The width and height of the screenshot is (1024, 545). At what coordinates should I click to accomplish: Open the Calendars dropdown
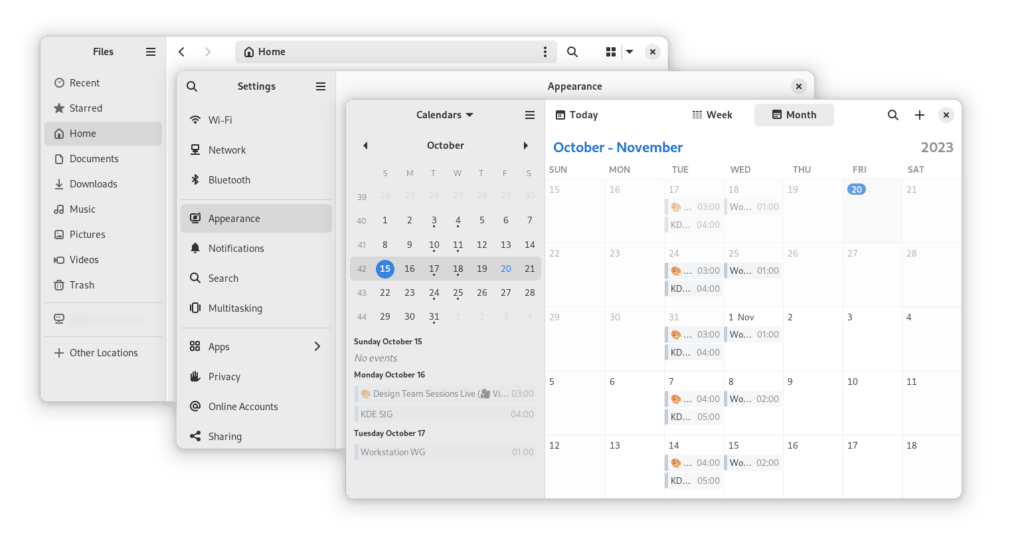point(445,115)
